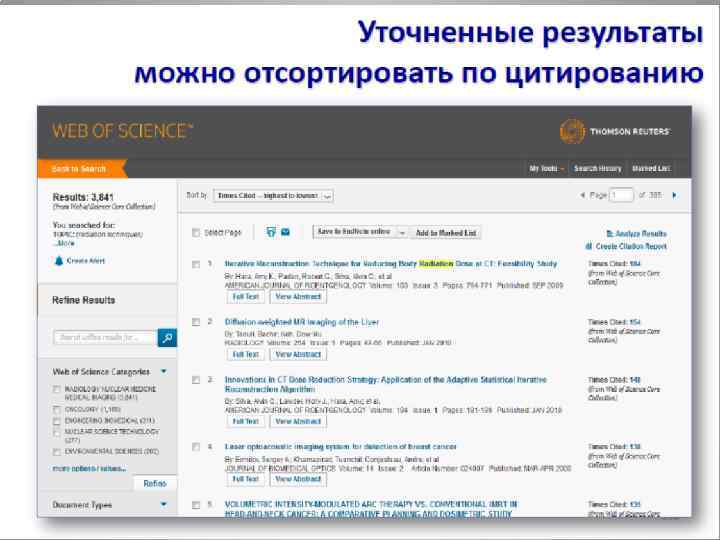The image size is (720, 540).
Task: View Abstract for Innovations in CT result
Action: [x=298, y=422]
